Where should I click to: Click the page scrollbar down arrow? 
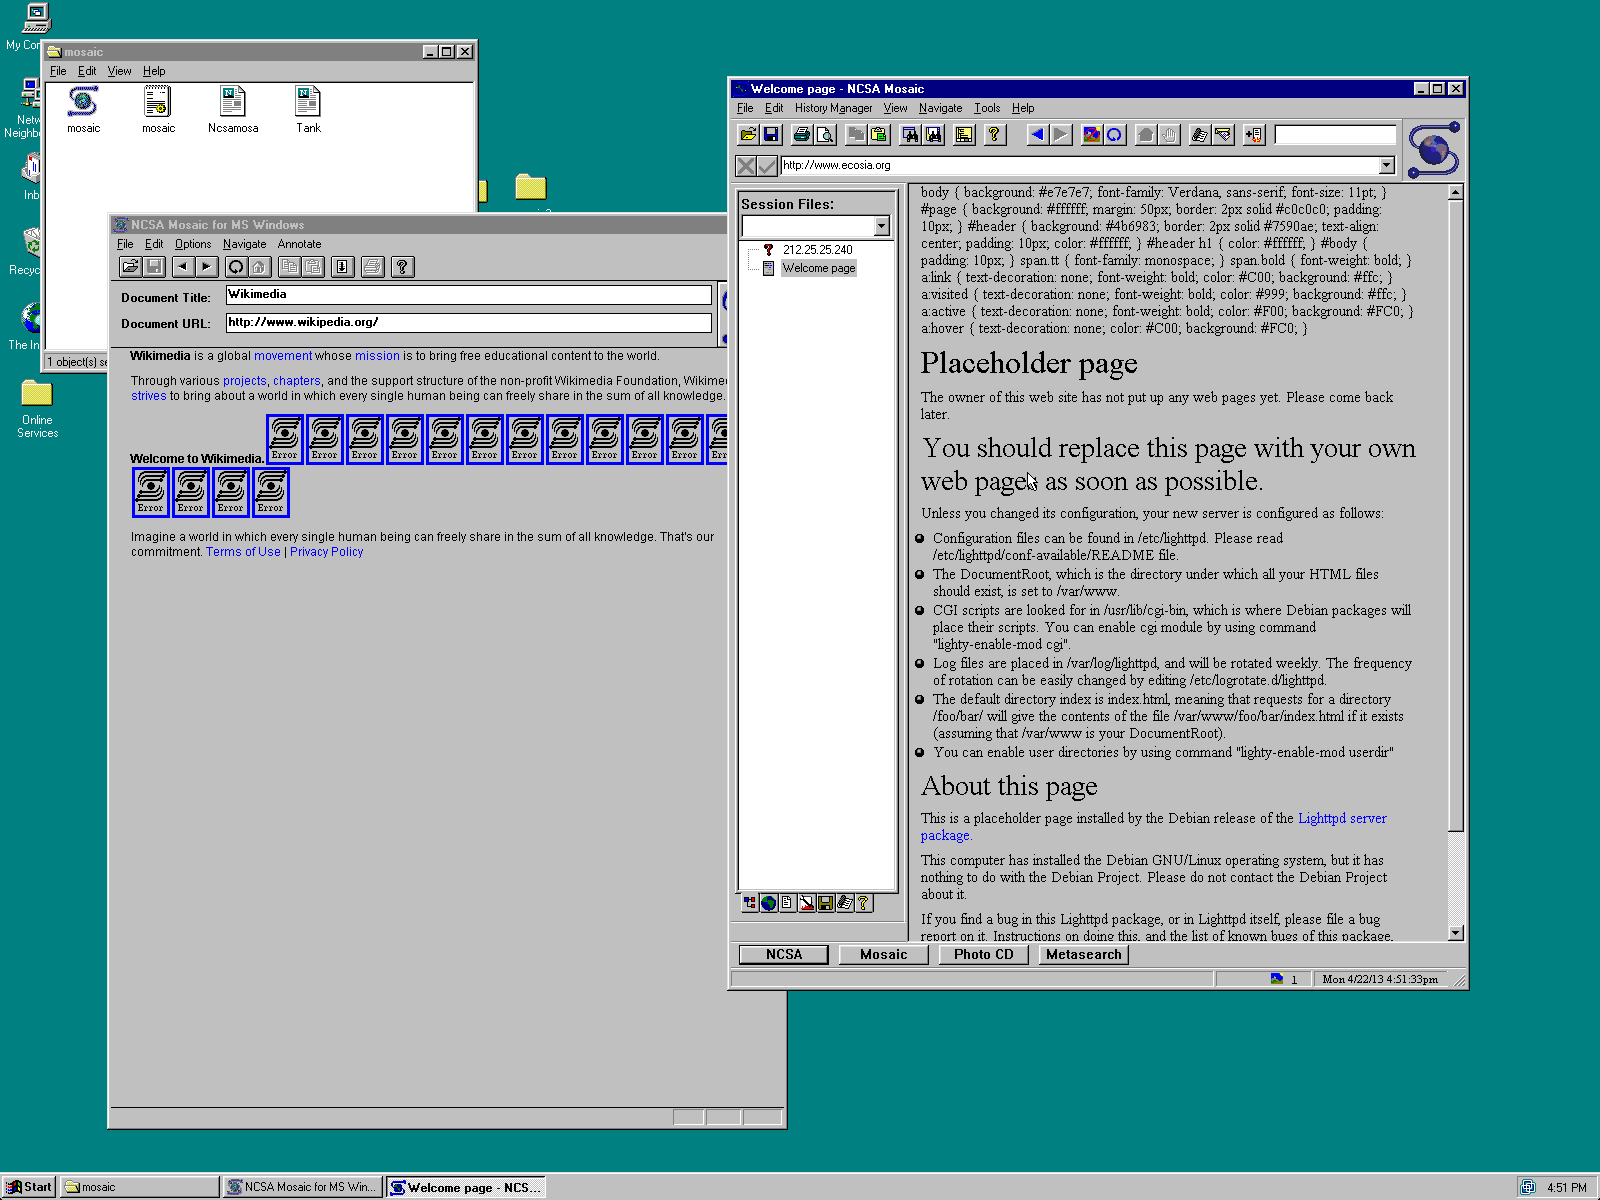[x=1456, y=932]
